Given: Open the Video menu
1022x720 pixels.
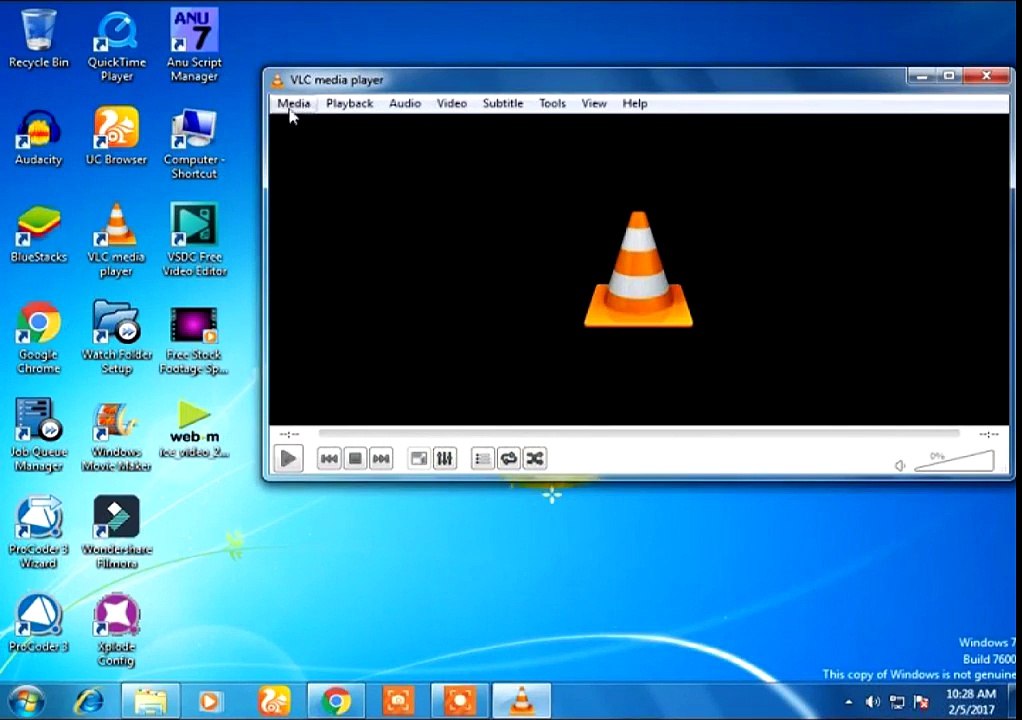Looking at the screenshot, I should coord(452,104).
